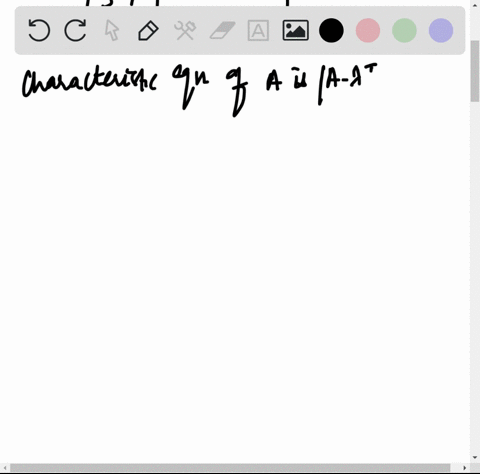Activate the text box tool
The height and width of the screenshot is (474, 480).
pyautogui.click(x=258, y=30)
